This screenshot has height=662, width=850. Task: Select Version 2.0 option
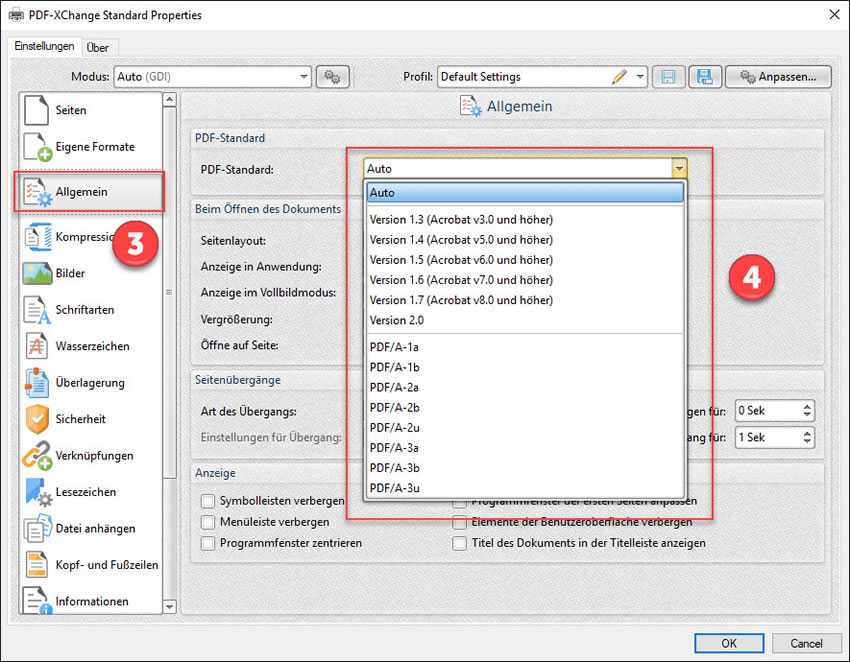[x=525, y=320]
